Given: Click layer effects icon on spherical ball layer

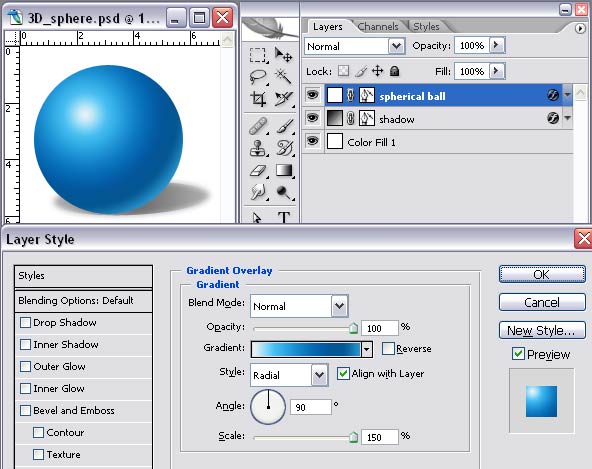Looking at the screenshot, I should [x=553, y=95].
